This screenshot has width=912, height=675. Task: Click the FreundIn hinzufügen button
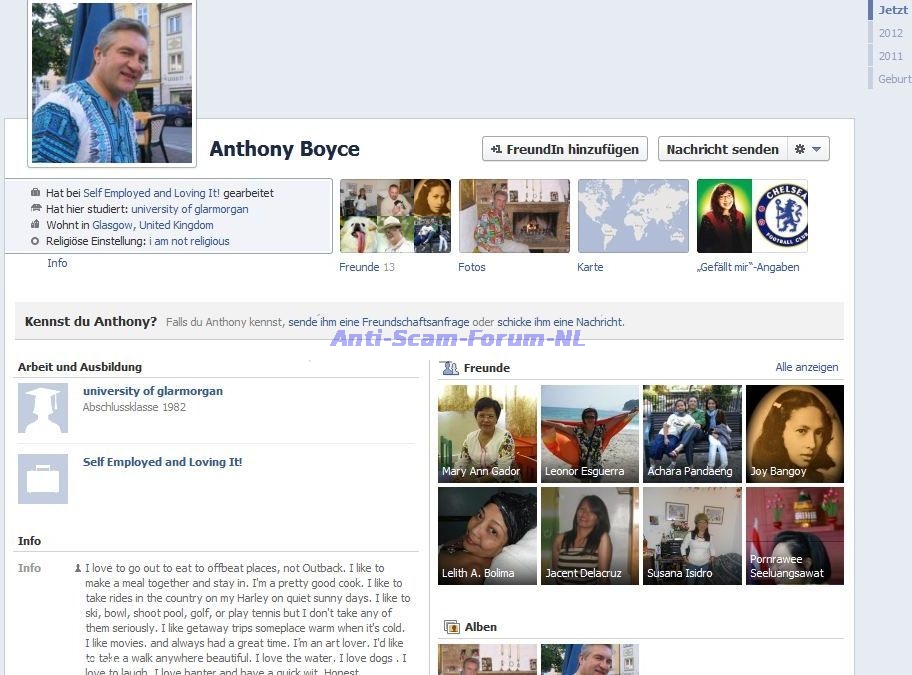pyautogui.click(x=564, y=149)
